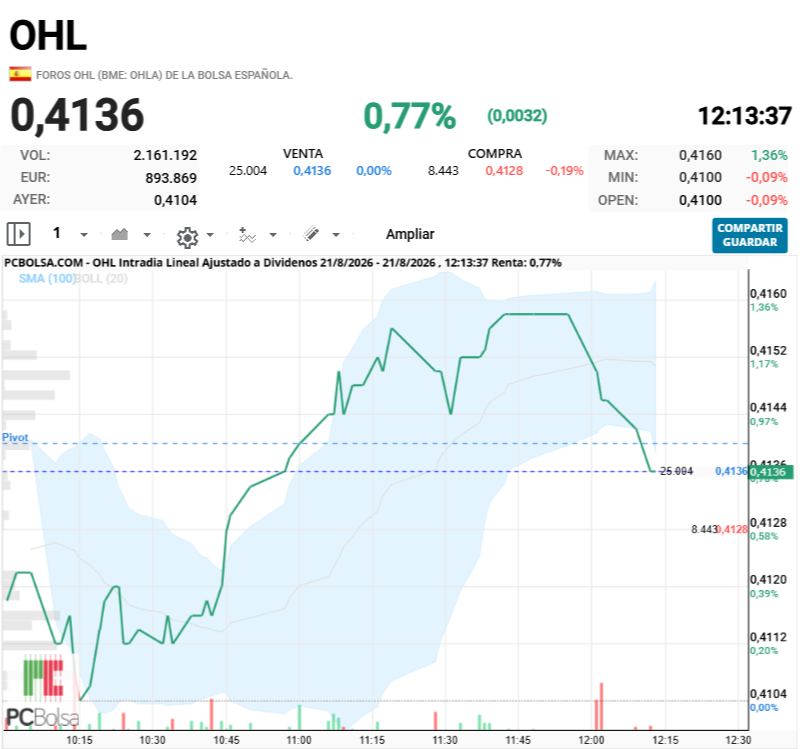Click the Spanish flag icon
This screenshot has width=800, height=749.
(20, 74)
